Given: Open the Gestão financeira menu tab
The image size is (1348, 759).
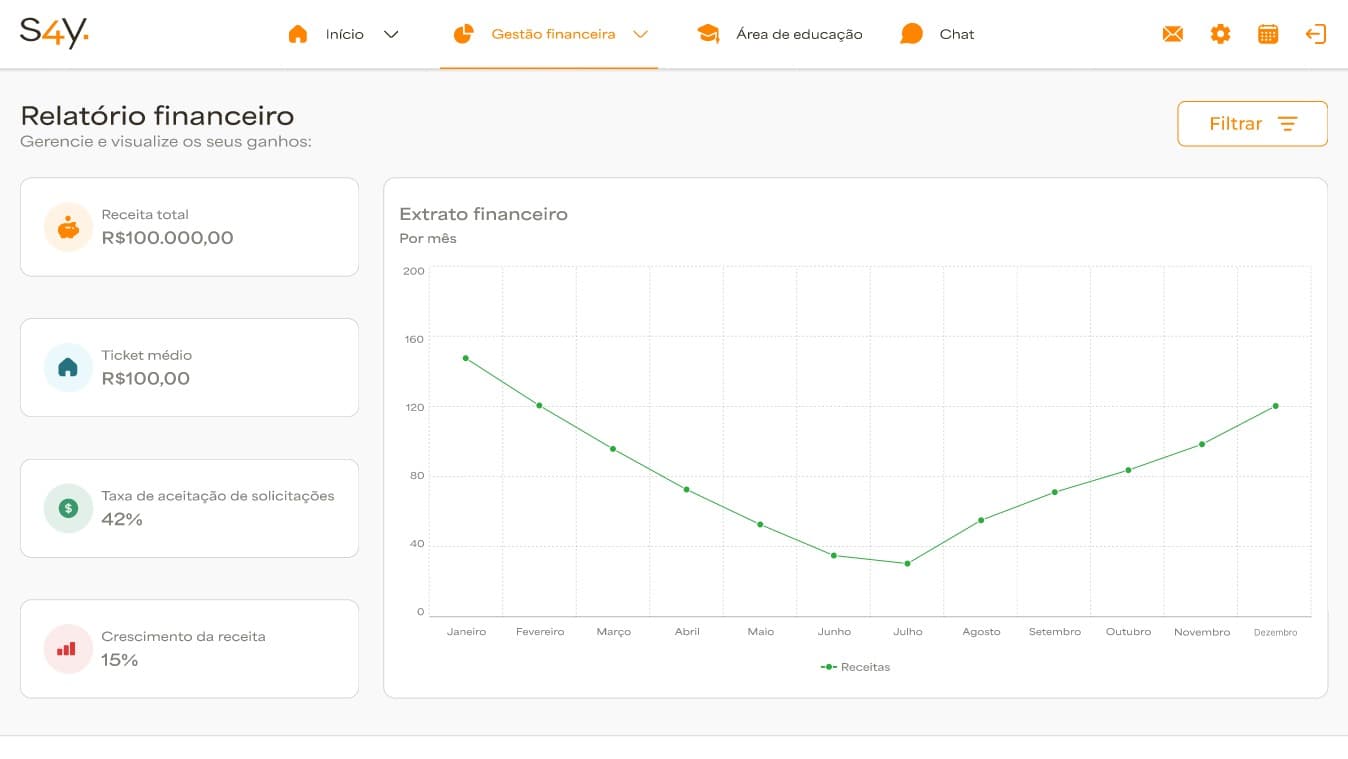Looking at the screenshot, I should click(x=552, y=34).
